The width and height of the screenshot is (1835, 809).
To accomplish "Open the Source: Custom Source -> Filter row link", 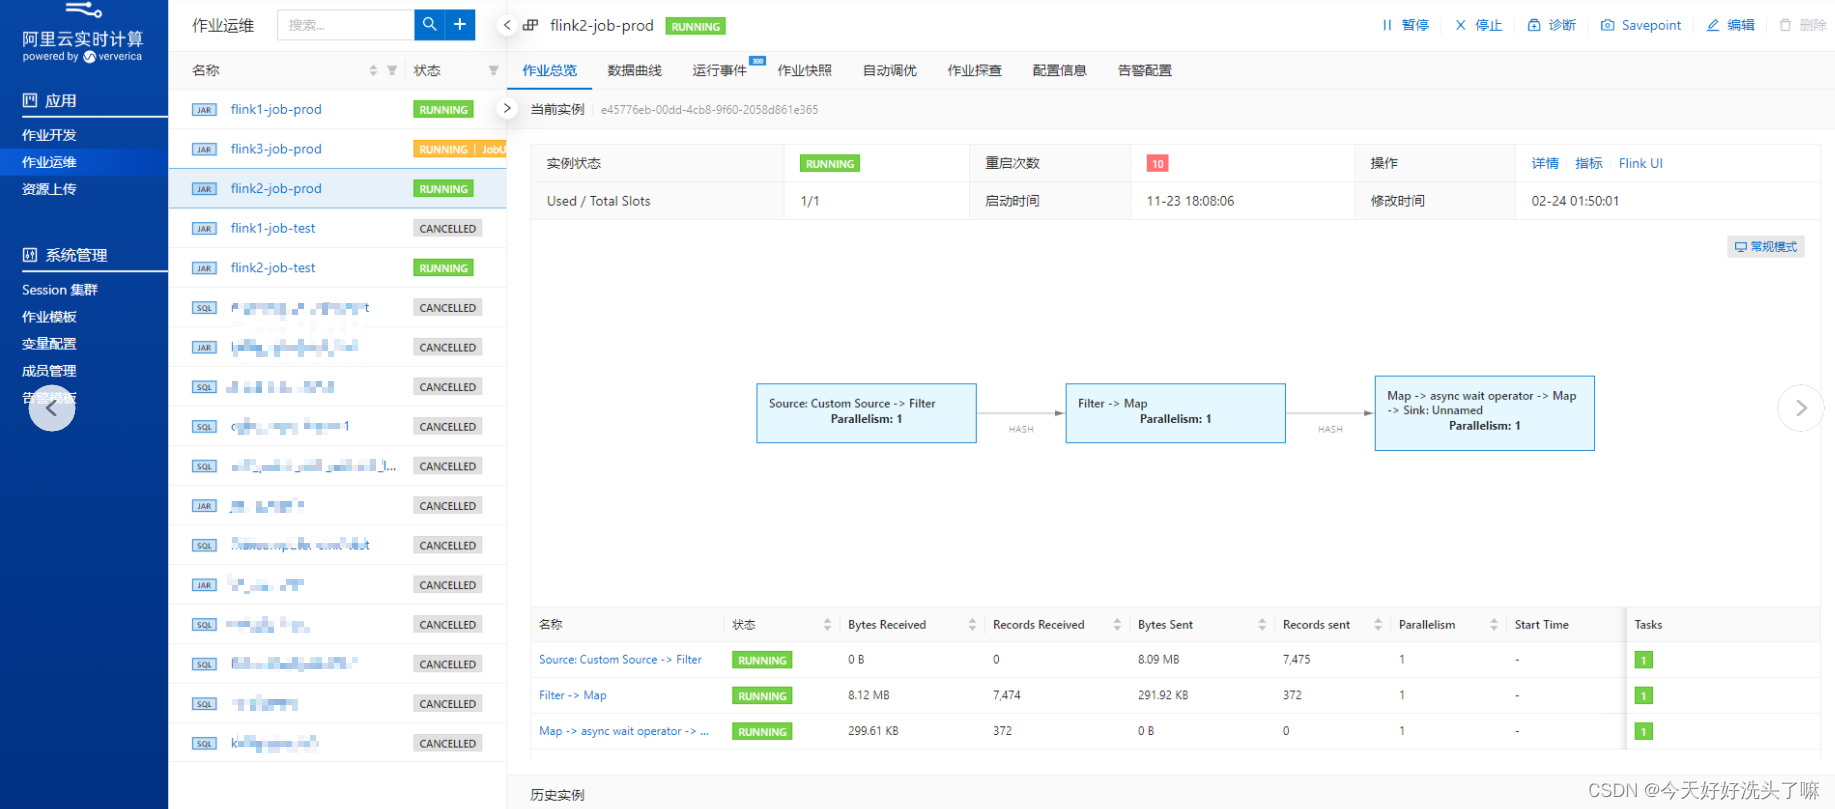I will [620, 660].
